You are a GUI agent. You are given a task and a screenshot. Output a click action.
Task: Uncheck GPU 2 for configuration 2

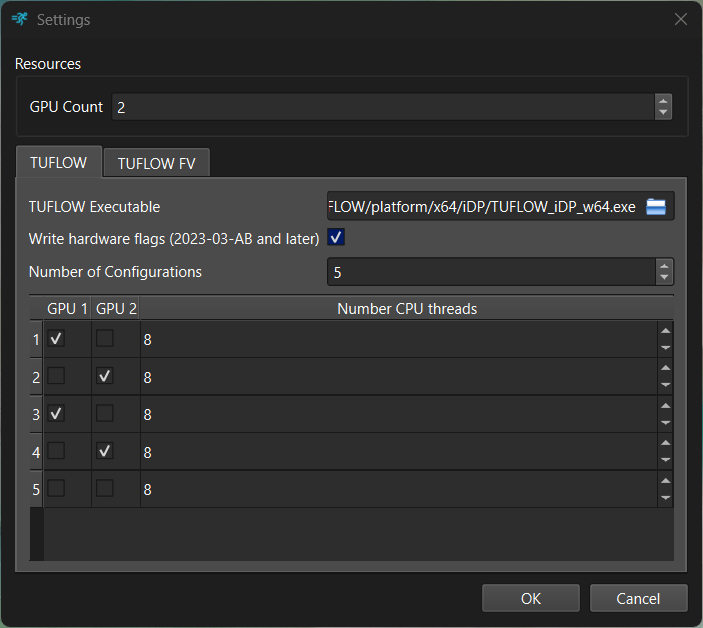104,376
